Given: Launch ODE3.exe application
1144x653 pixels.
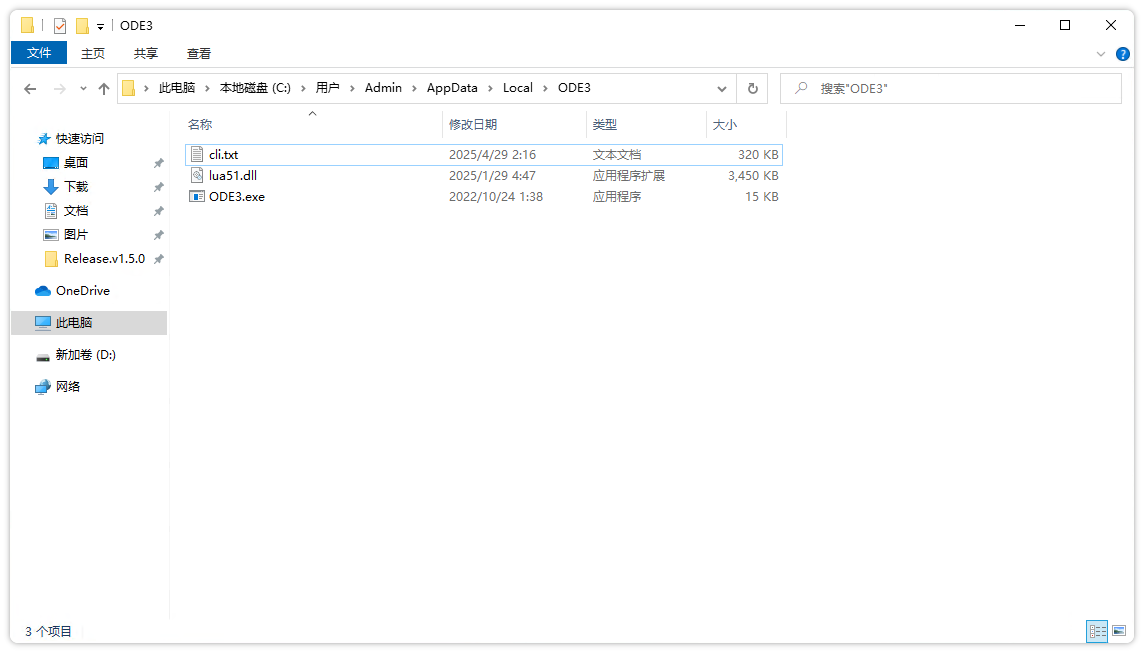Looking at the screenshot, I should click(x=238, y=196).
